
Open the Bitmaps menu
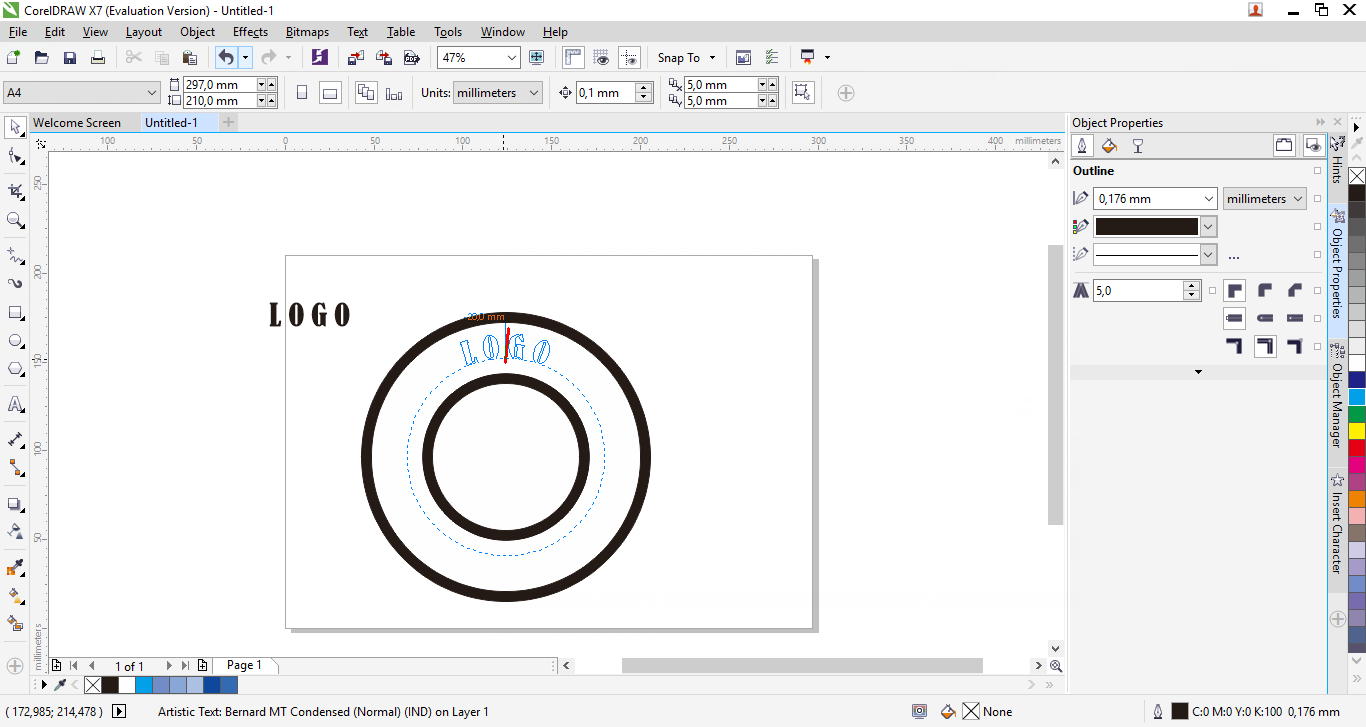[x=307, y=32]
